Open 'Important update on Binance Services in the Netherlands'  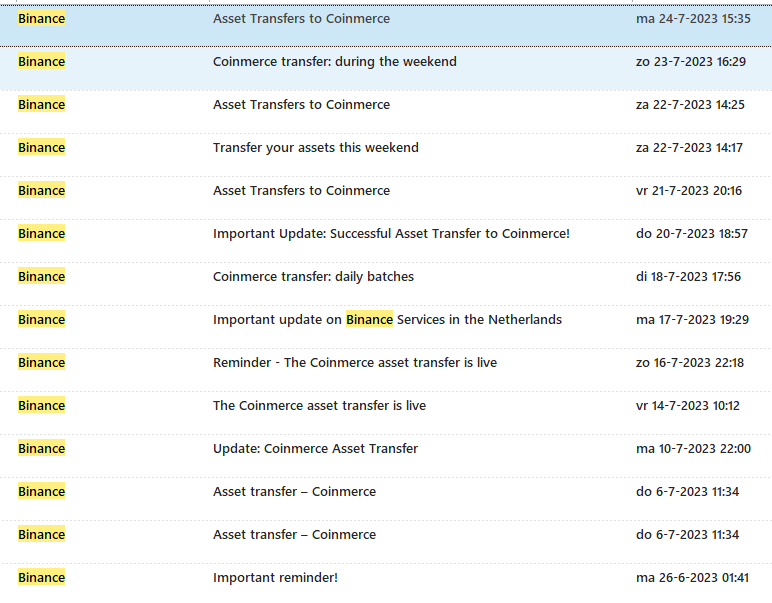387,319
